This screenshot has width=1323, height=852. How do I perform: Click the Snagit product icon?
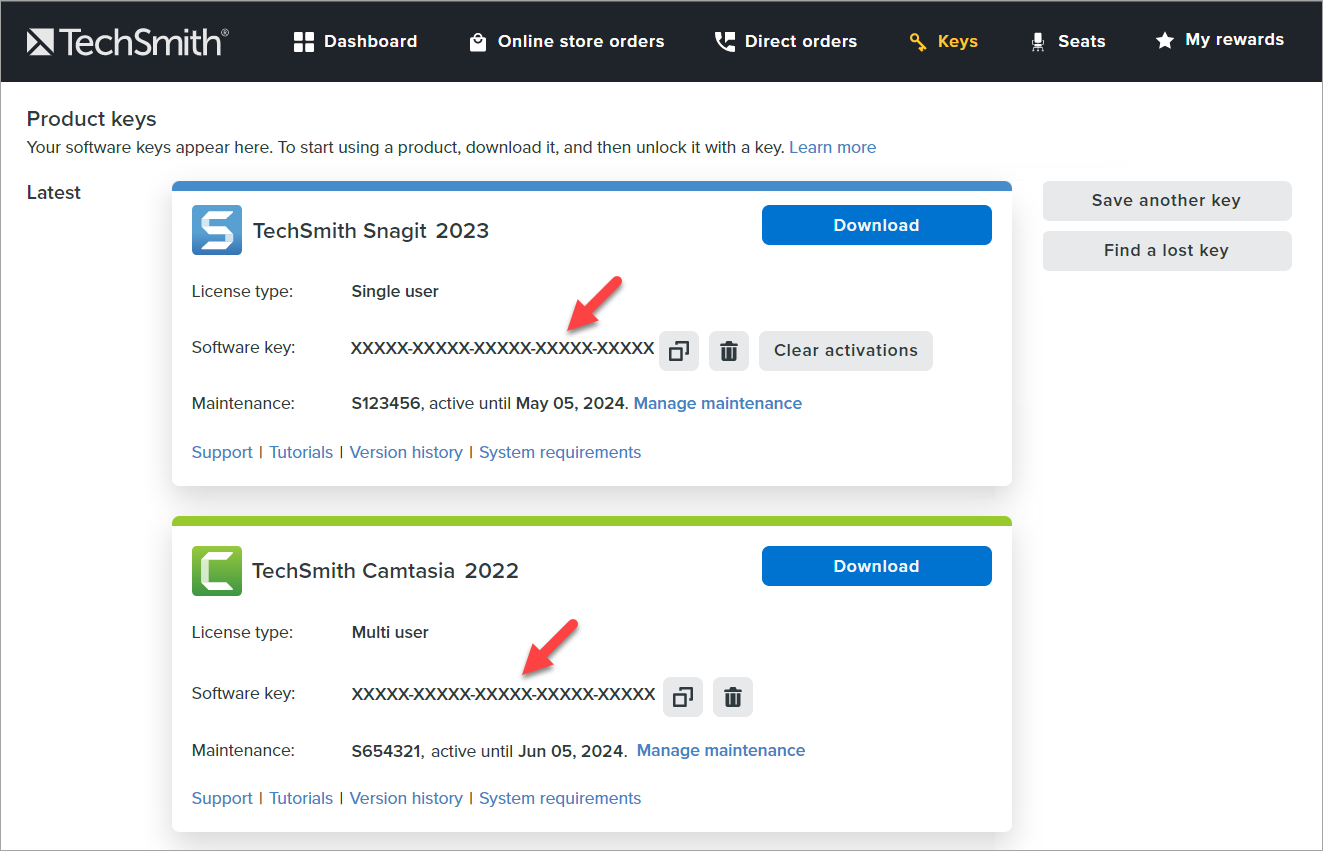click(x=217, y=230)
